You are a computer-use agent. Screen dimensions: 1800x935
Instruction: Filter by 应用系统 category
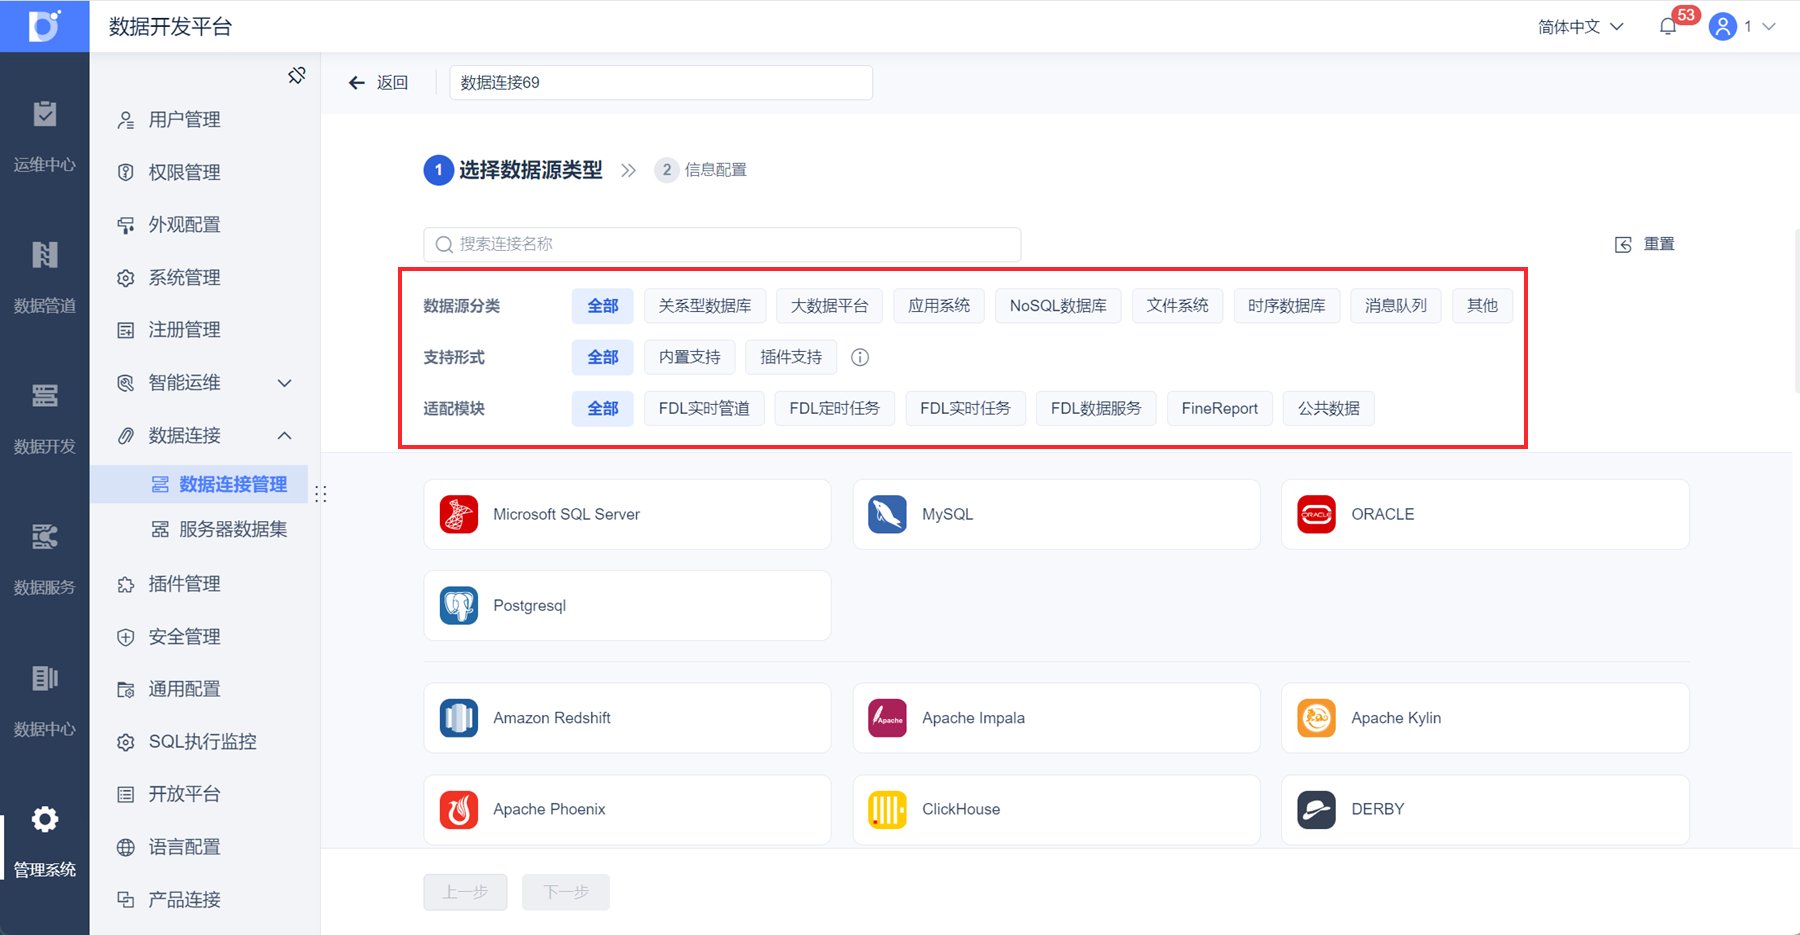tap(939, 306)
